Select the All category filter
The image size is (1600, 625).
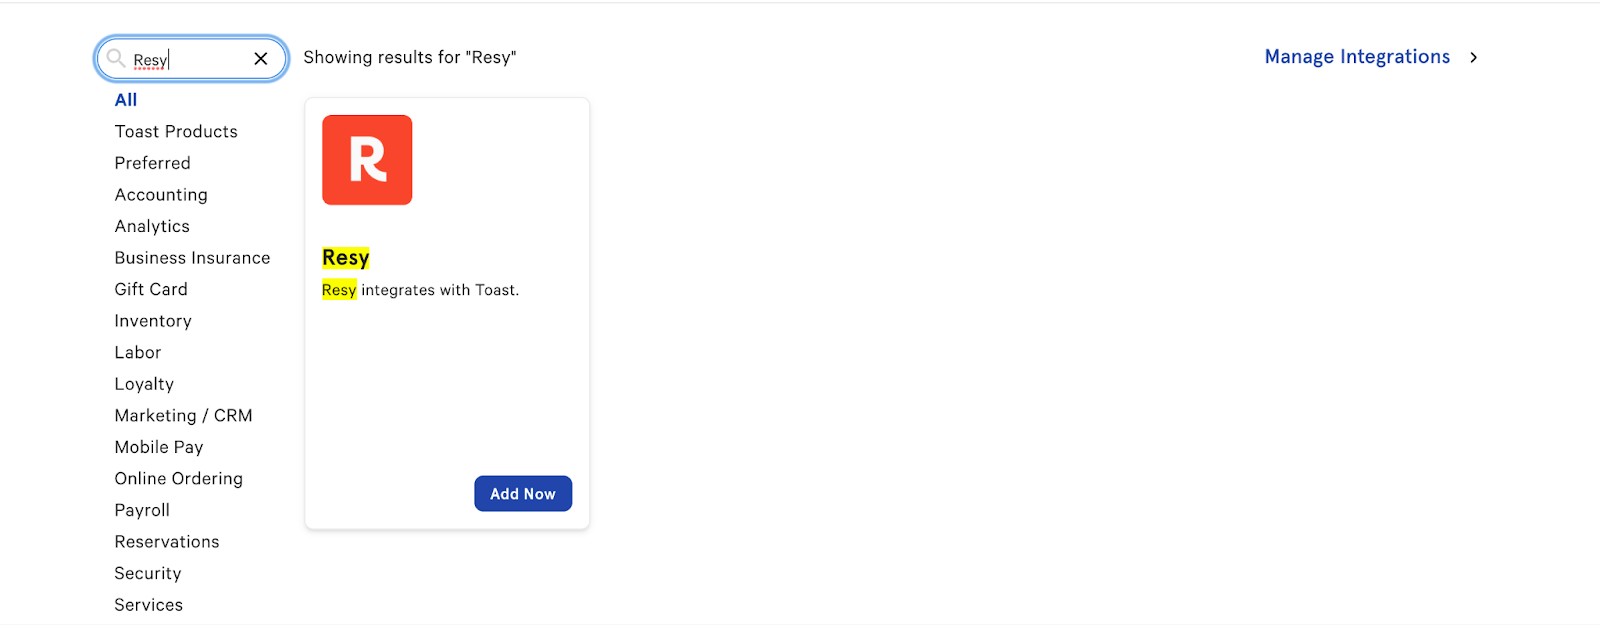pyautogui.click(x=126, y=100)
